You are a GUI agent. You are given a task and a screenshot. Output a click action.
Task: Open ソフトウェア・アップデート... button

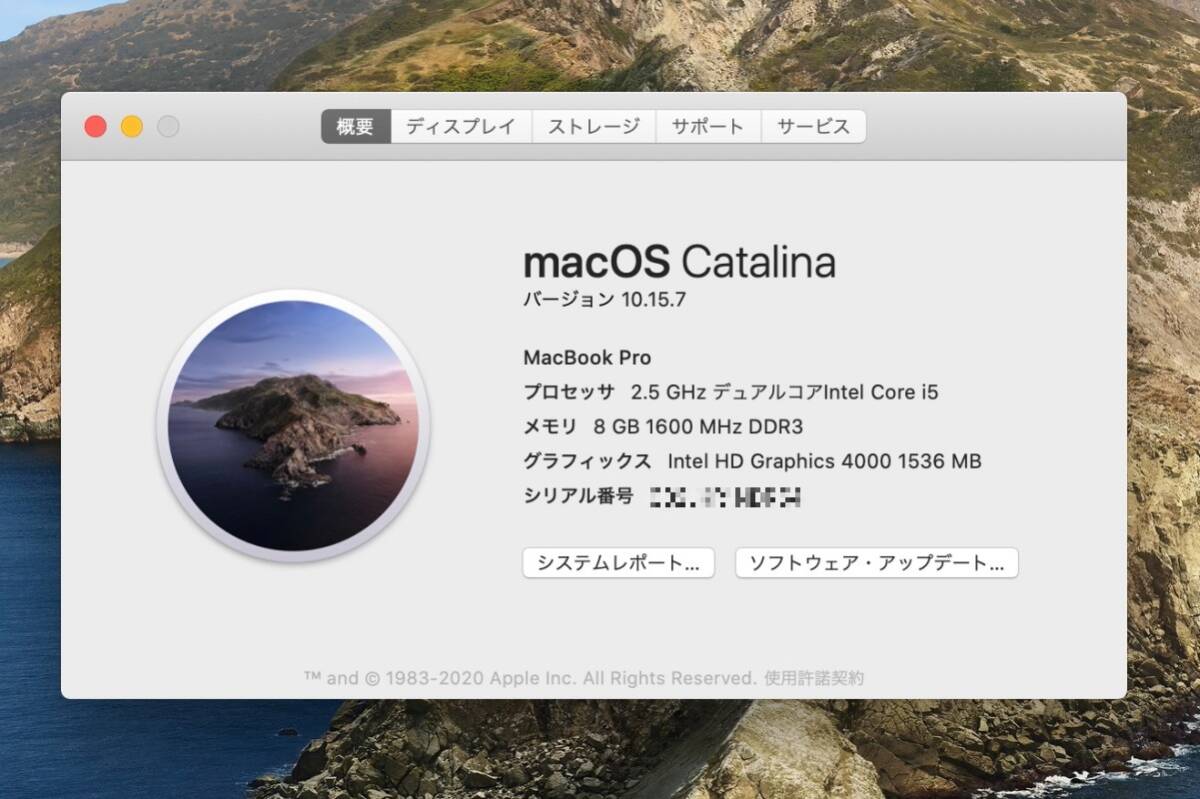pyautogui.click(x=877, y=563)
